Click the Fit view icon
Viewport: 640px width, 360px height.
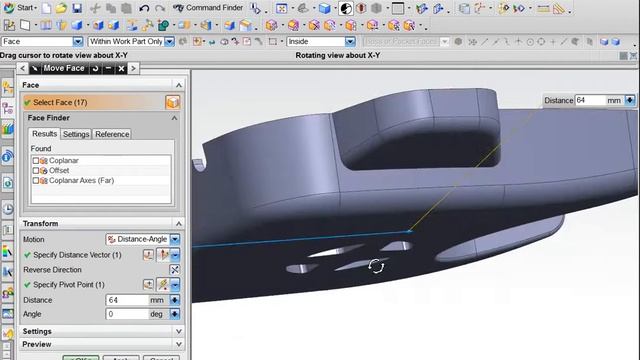coord(282,8)
